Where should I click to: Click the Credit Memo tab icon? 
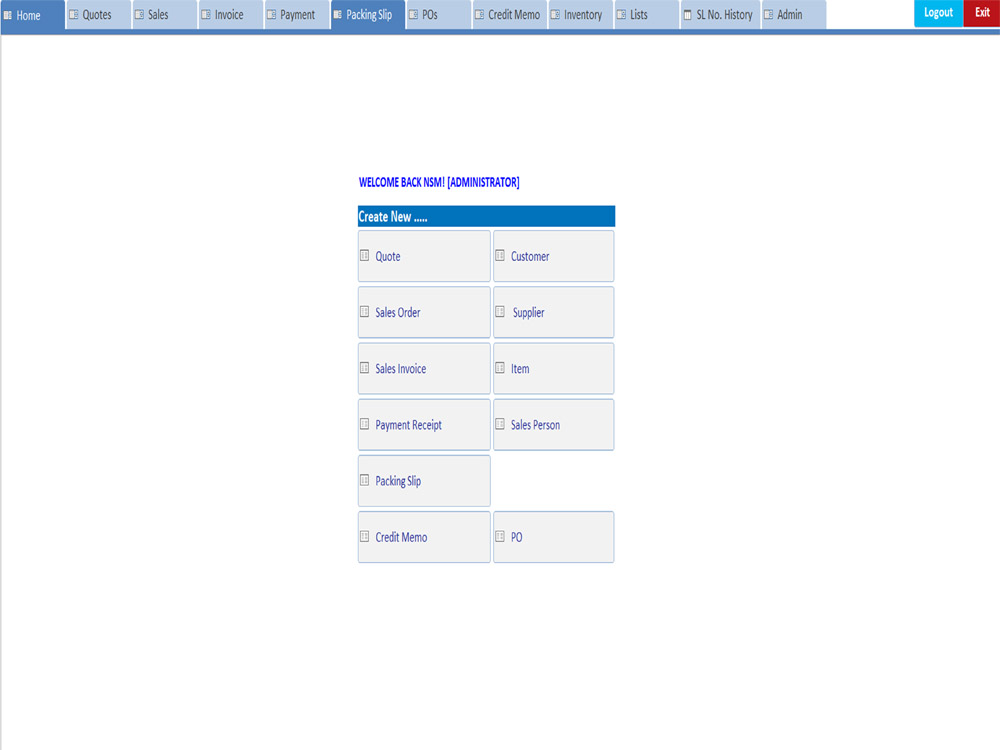[x=479, y=14]
